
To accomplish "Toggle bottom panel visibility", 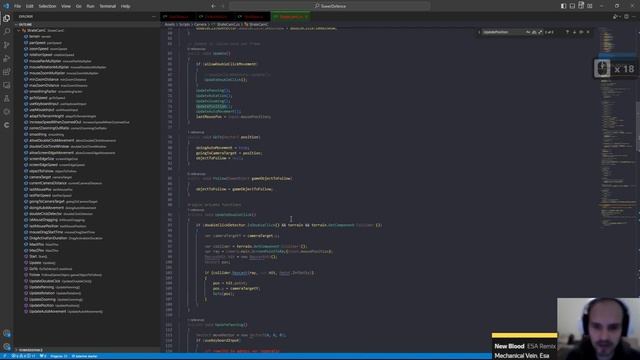I will [572, 6].
